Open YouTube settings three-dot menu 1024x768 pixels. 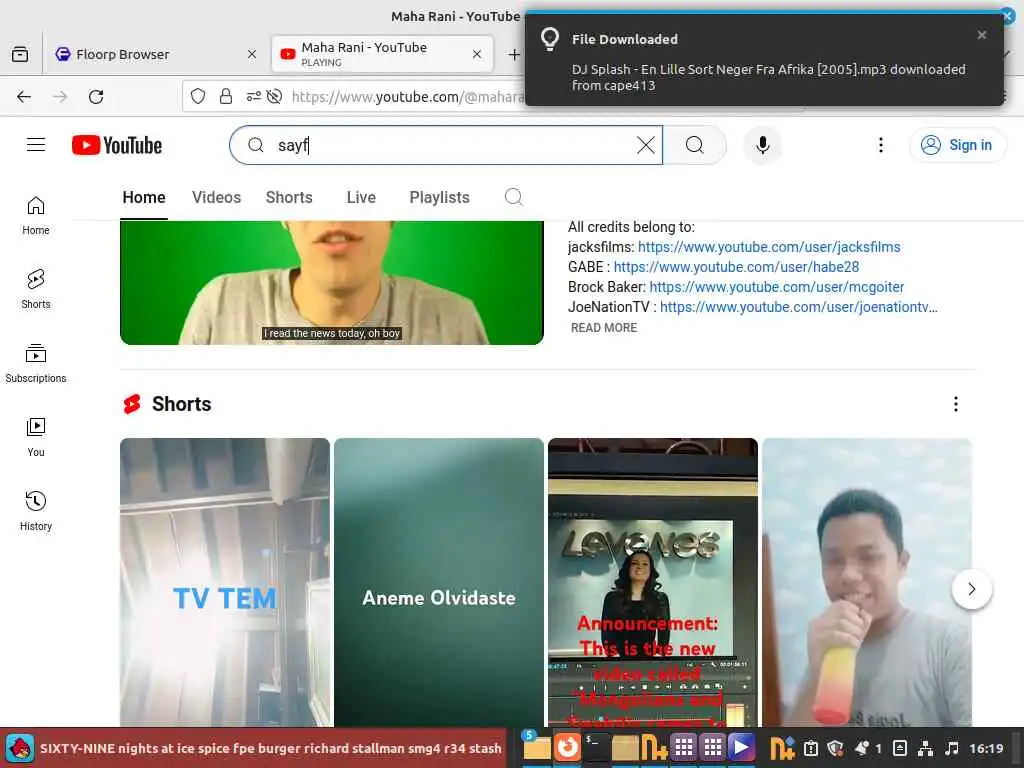[880, 145]
